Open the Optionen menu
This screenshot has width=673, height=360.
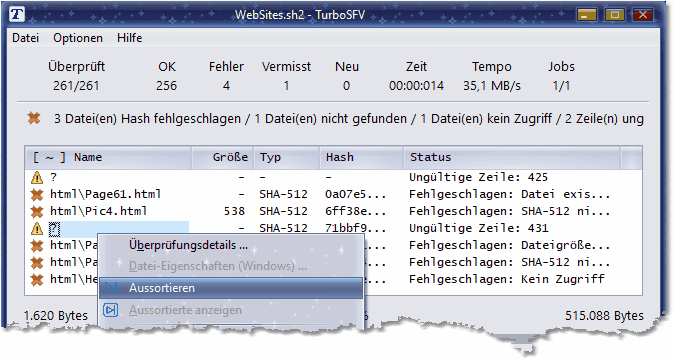78,38
